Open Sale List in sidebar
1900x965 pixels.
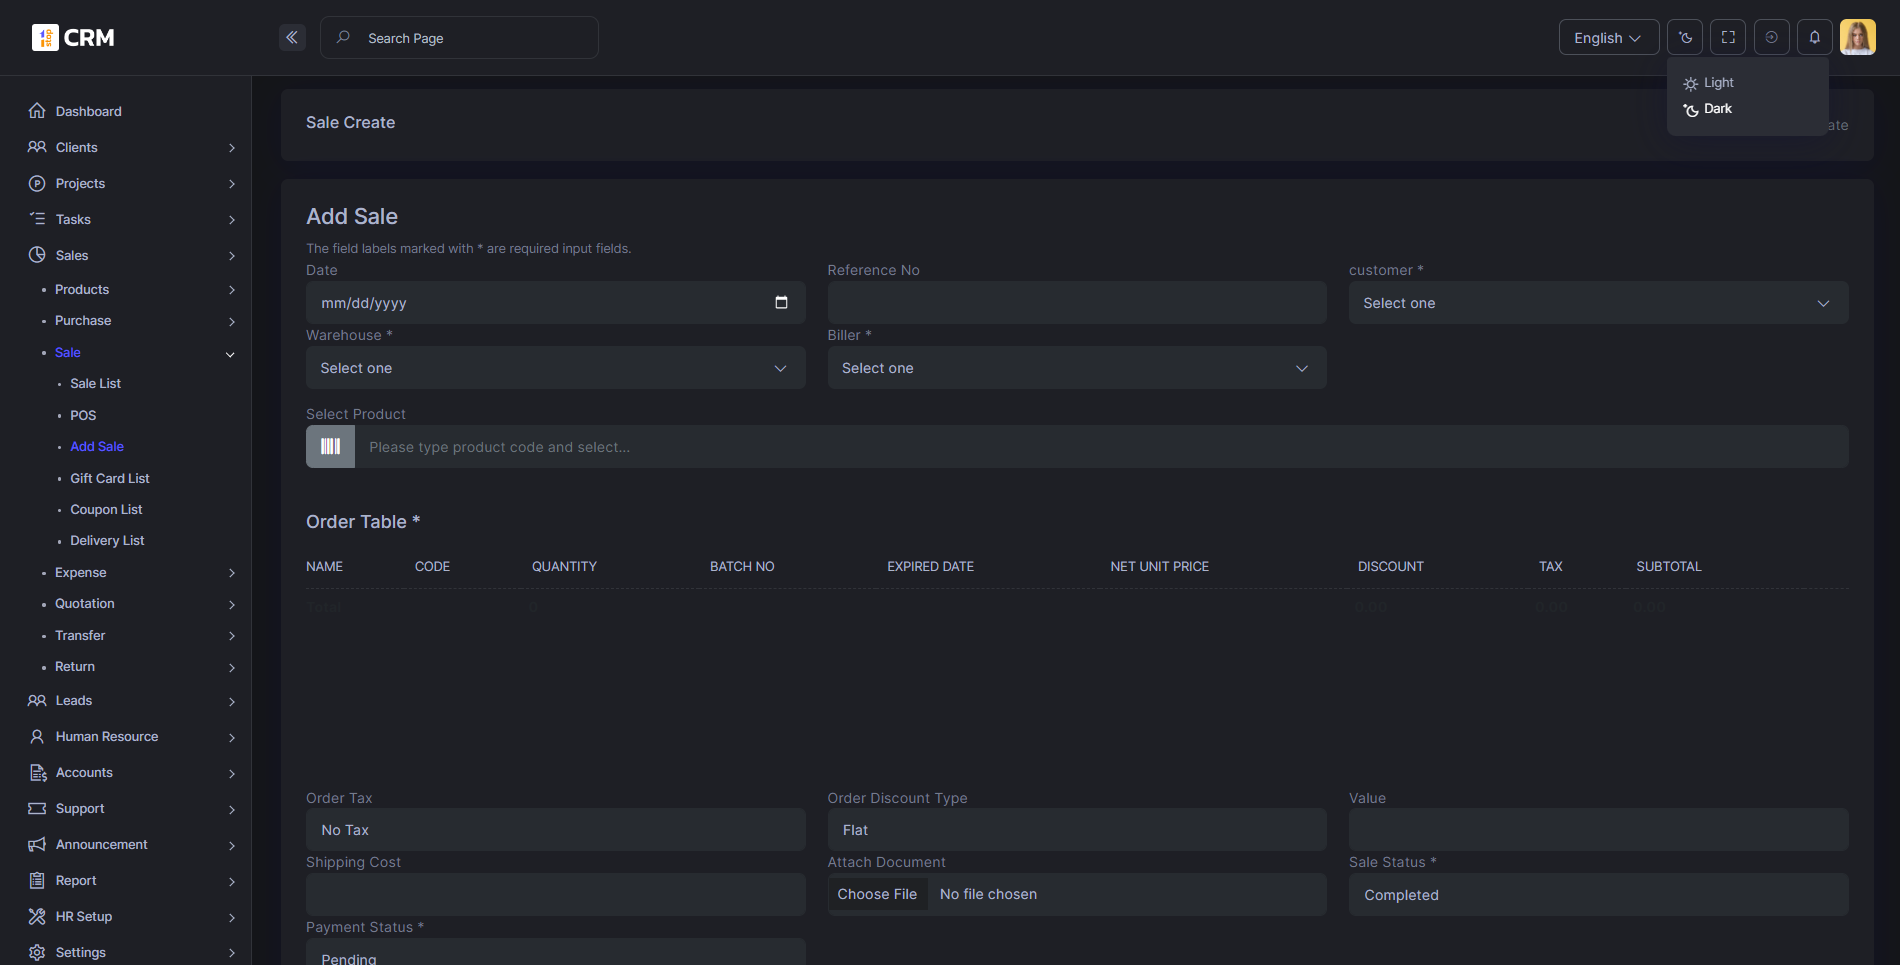[95, 384]
